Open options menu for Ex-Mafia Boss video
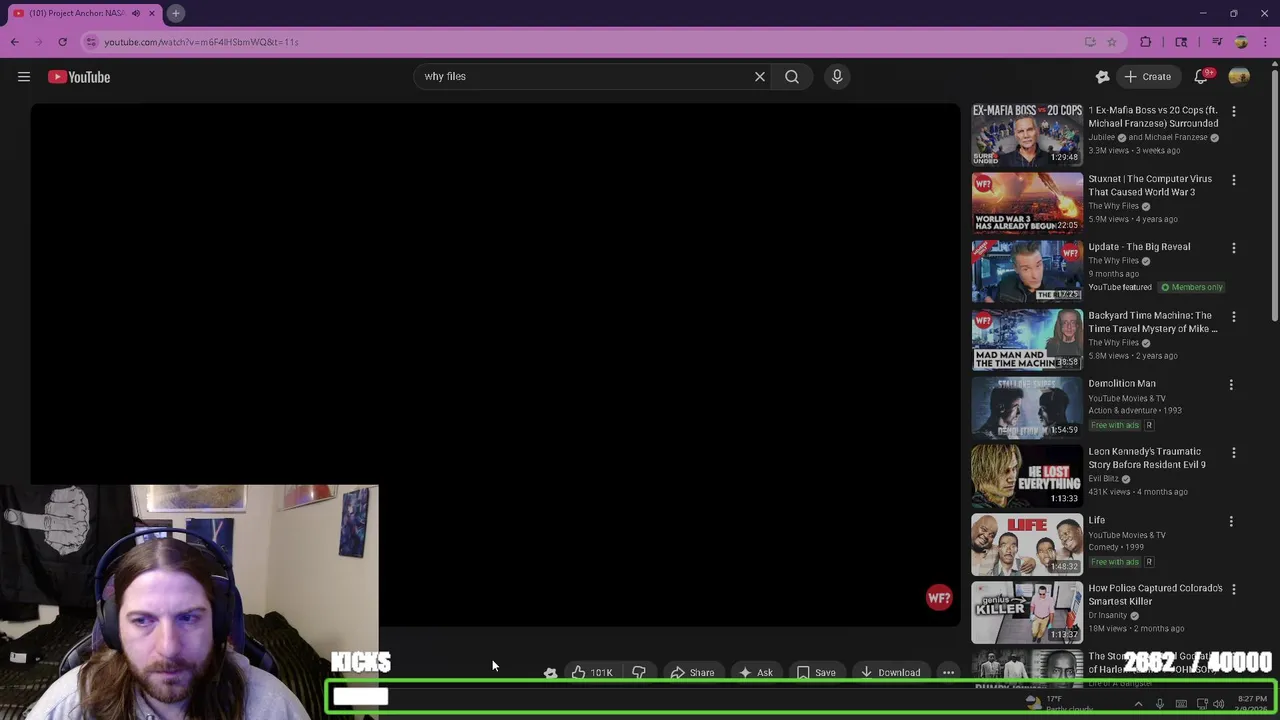1280x720 pixels. [1234, 112]
